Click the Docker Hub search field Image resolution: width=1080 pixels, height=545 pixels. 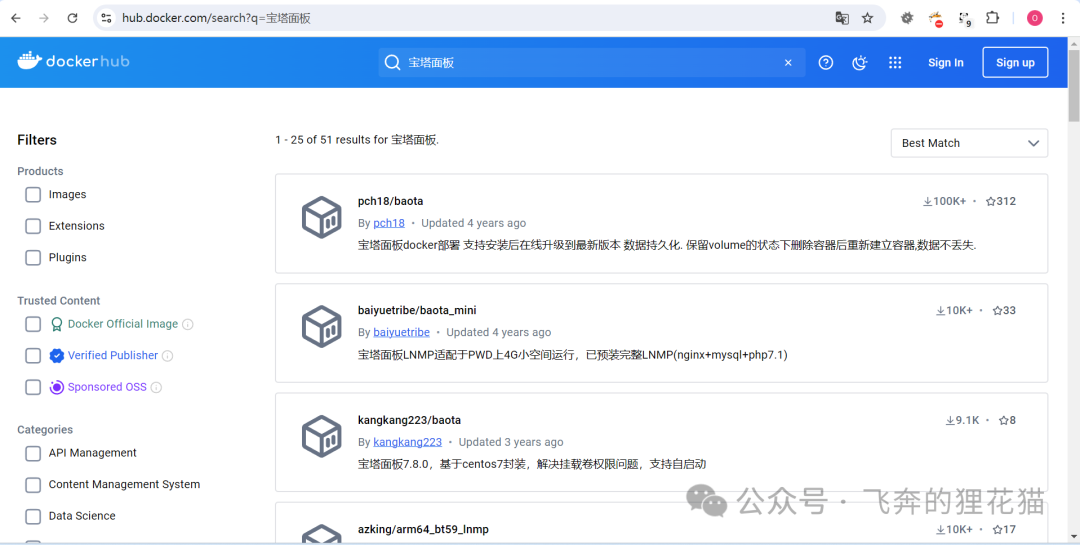592,63
